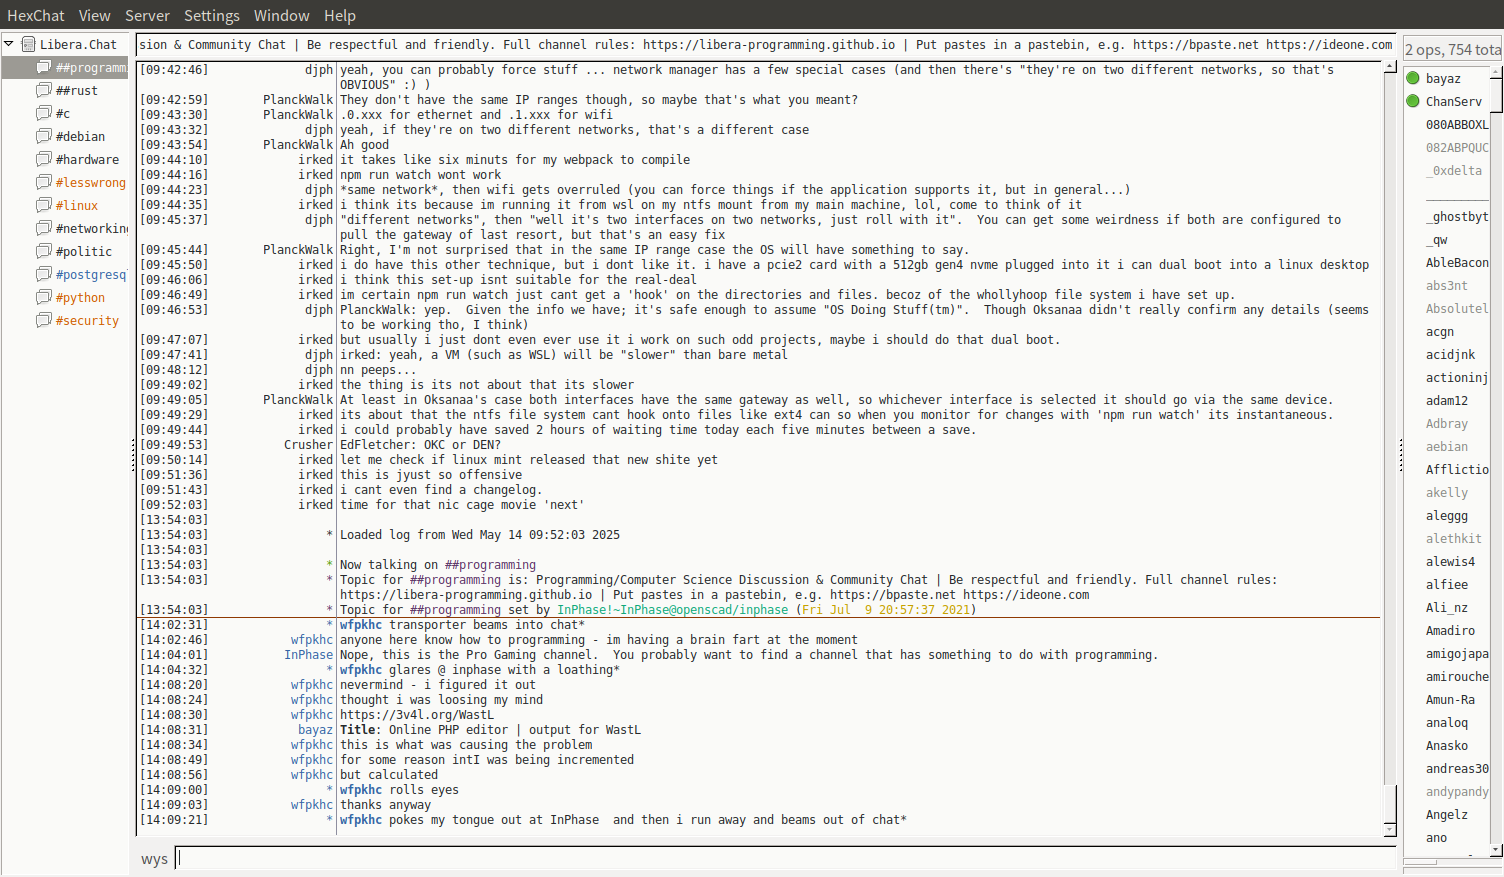Click the ##rust channel icon
Viewport: 1504px width, 877px height.
tap(43, 90)
